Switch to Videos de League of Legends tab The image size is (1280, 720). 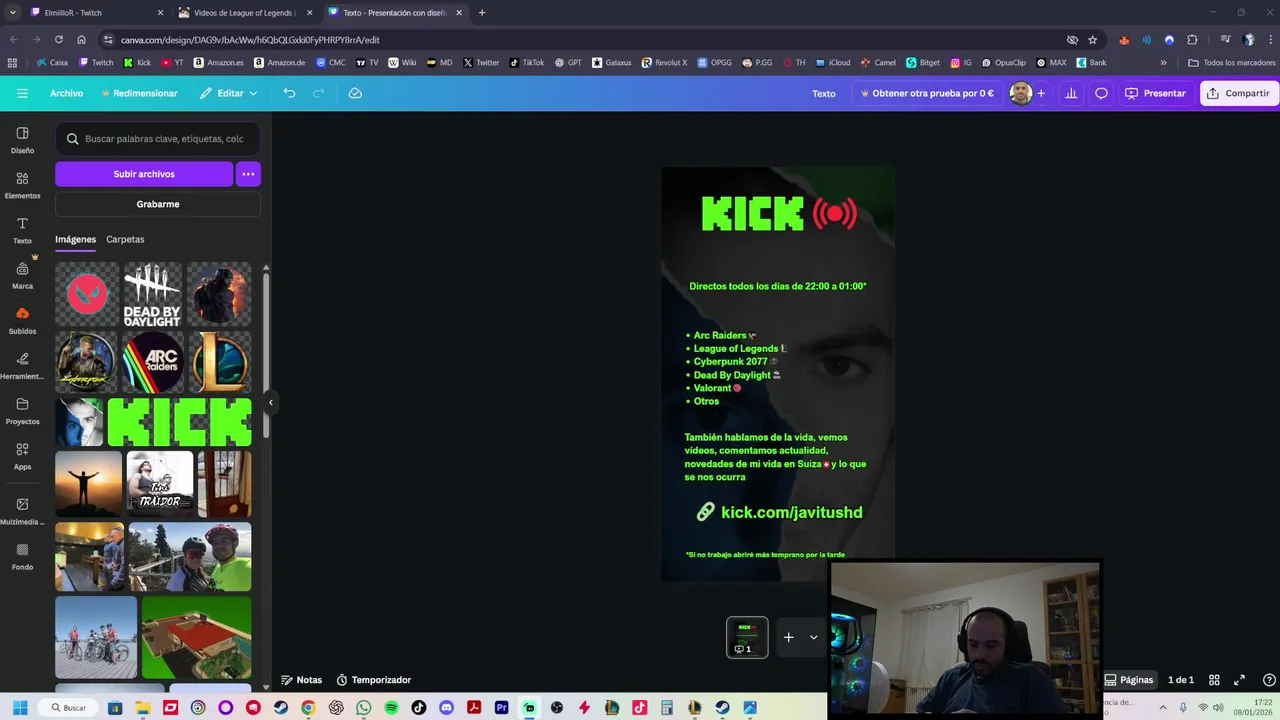click(244, 13)
